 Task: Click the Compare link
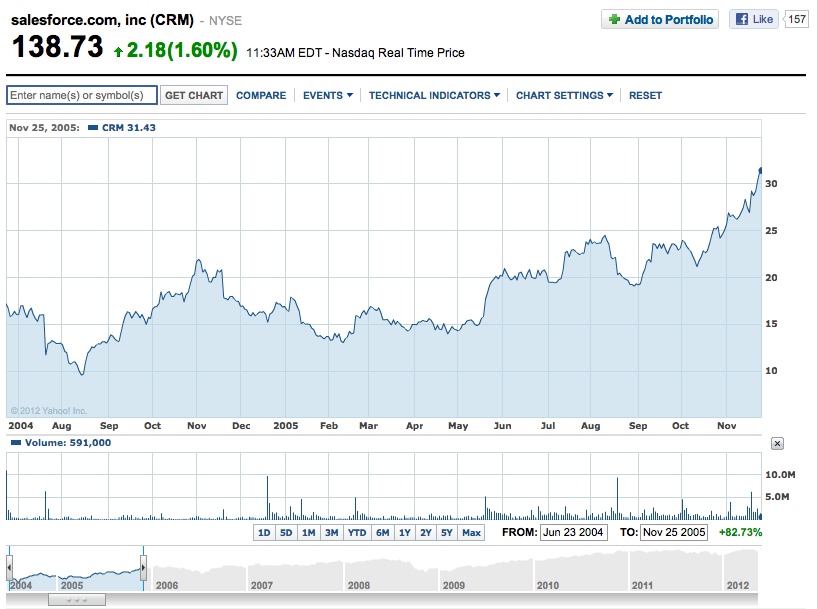261,95
